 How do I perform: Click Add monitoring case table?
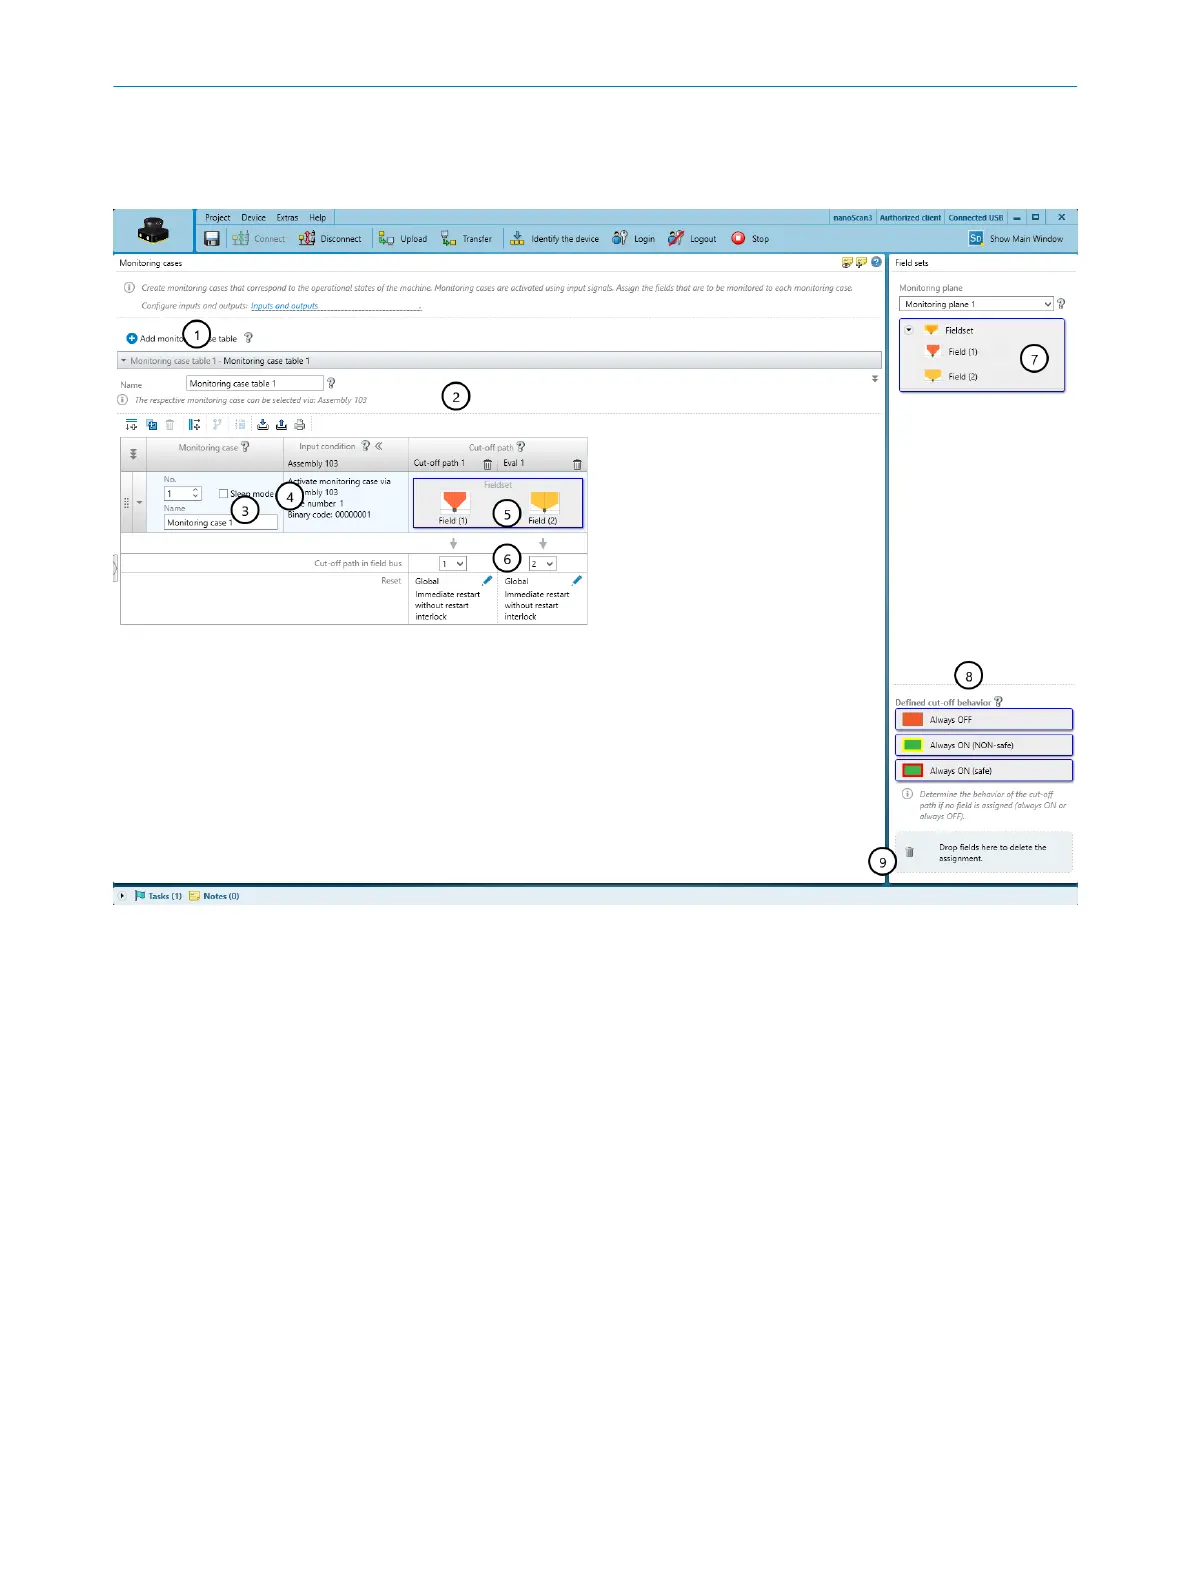[182, 338]
